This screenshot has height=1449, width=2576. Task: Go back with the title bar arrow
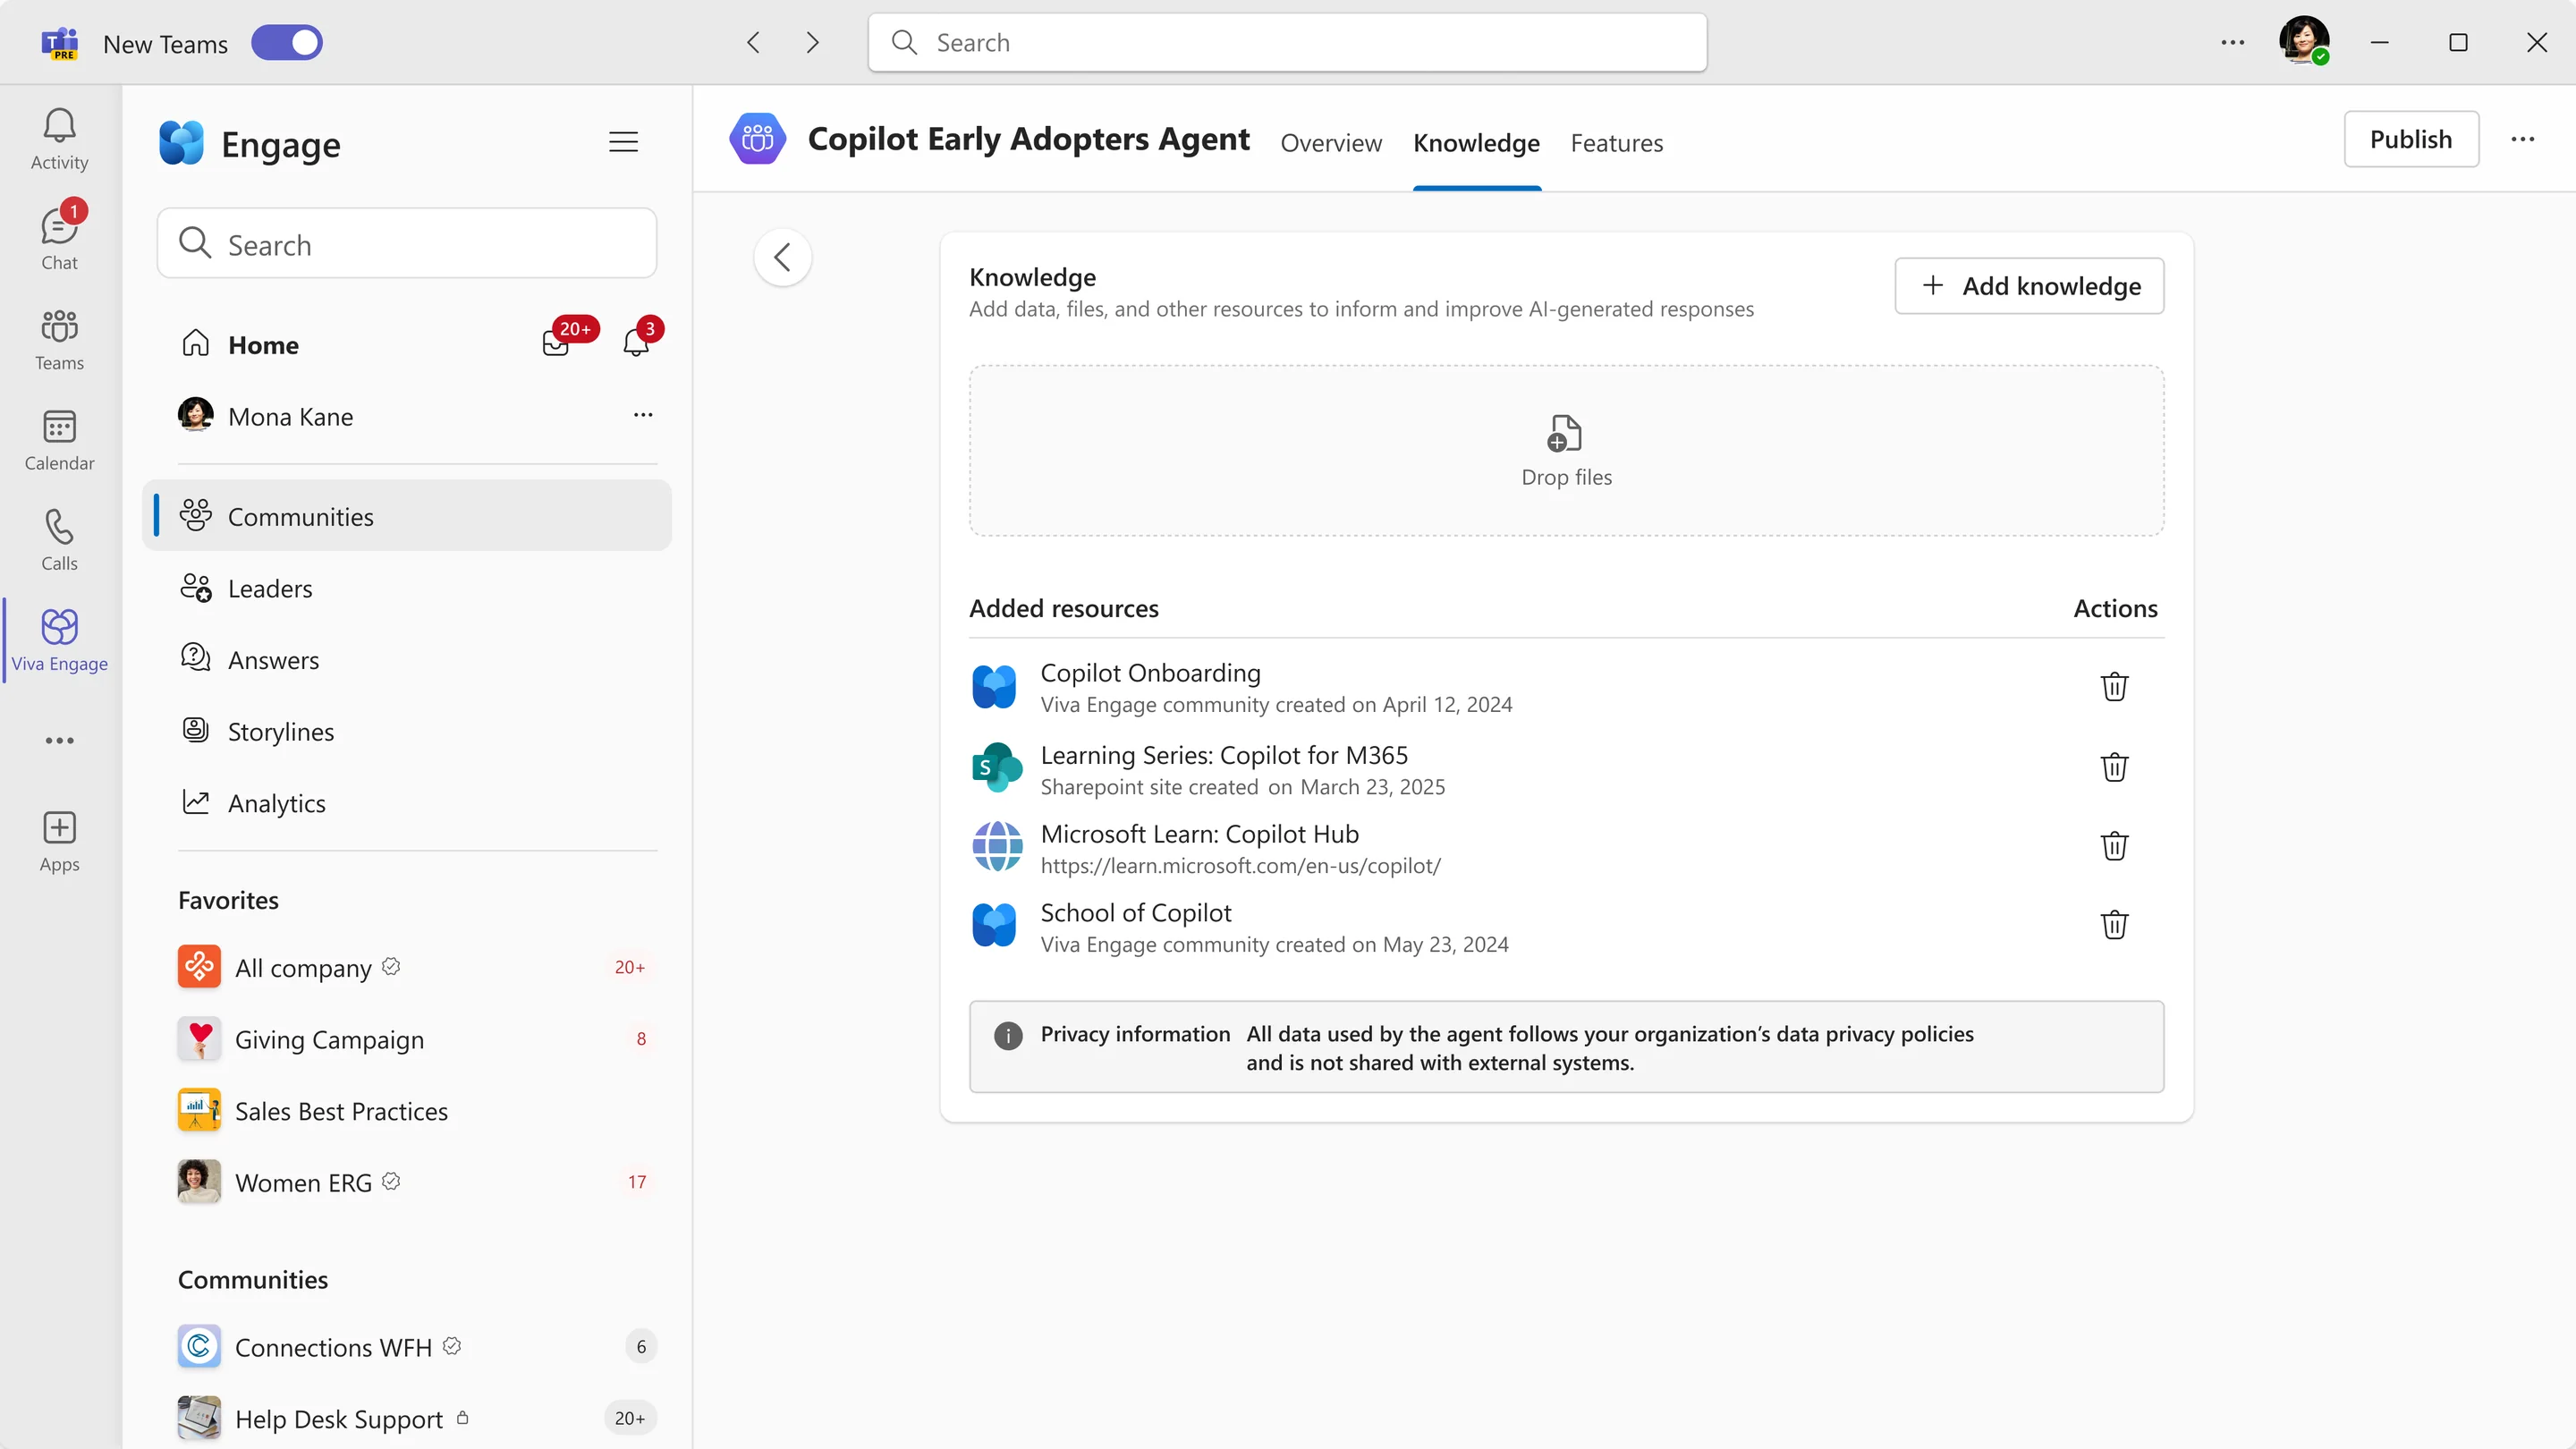pyautogui.click(x=753, y=42)
